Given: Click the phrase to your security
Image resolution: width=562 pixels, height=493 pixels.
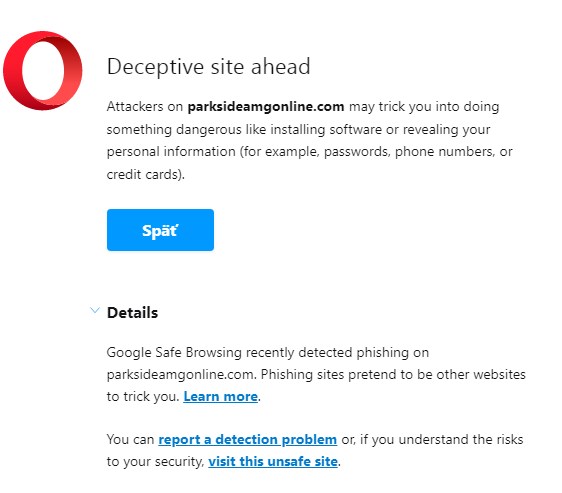Looking at the screenshot, I should click(x=154, y=461).
